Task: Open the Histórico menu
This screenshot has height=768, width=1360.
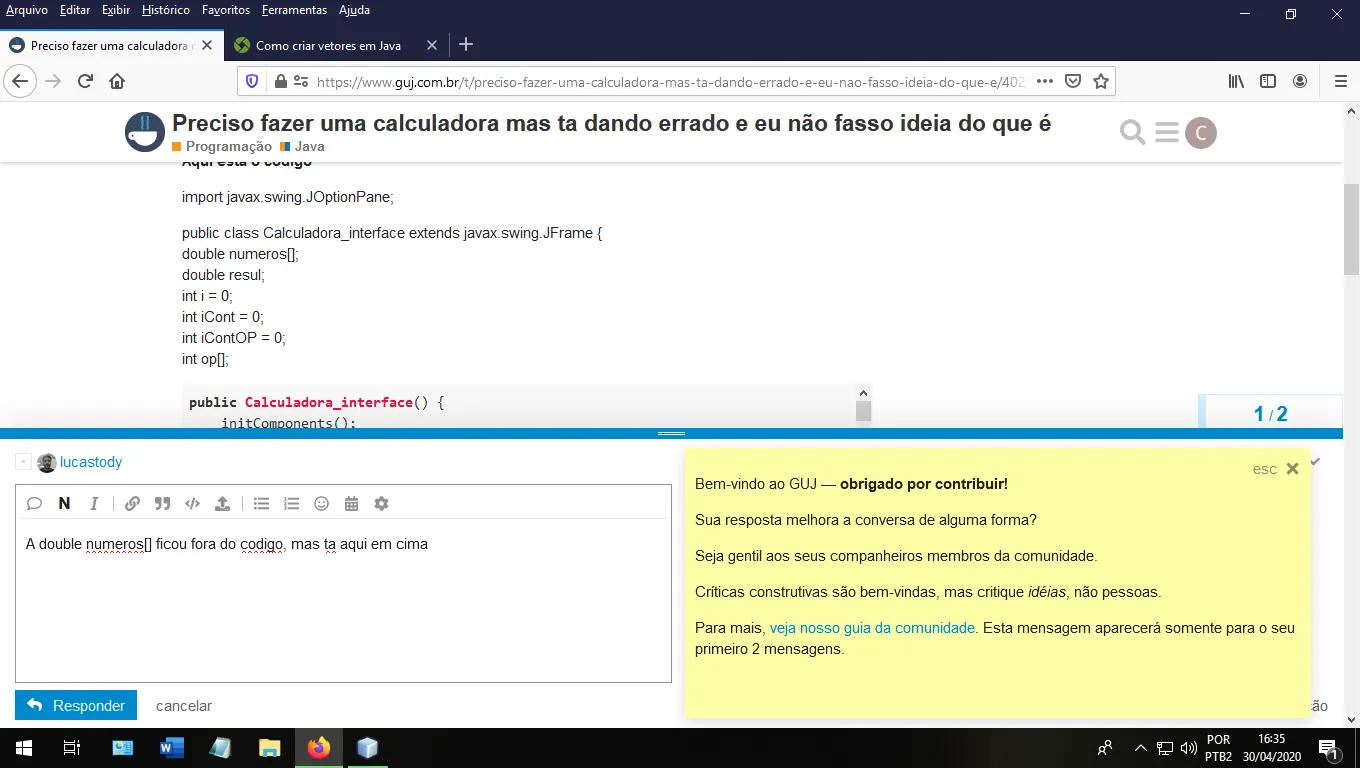Action: tap(166, 10)
